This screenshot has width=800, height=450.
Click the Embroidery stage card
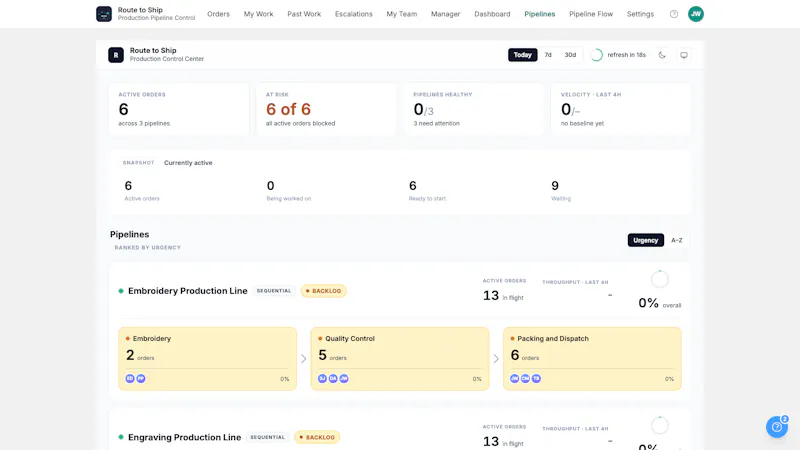tap(208, 359)
